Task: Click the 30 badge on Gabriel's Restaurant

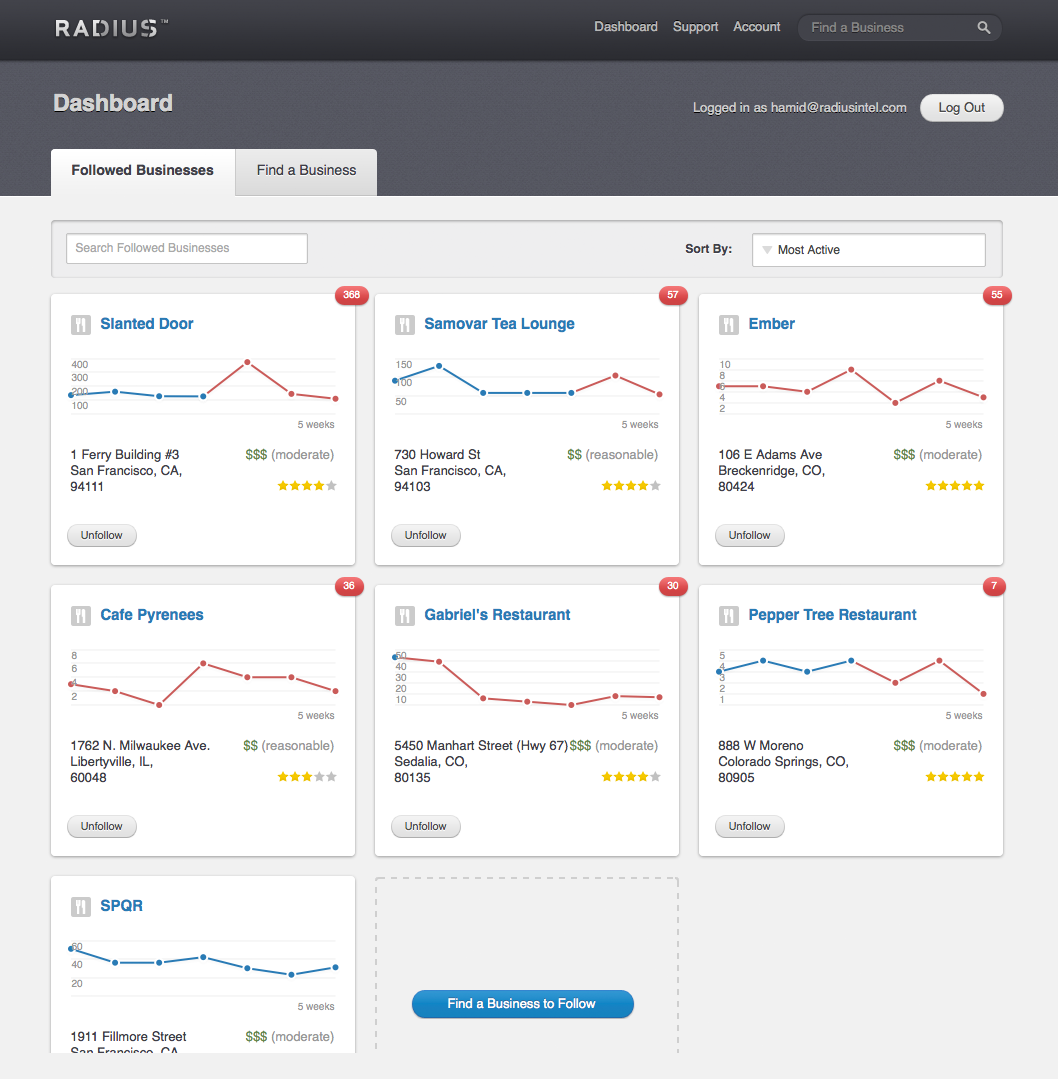Action: point(673,586)
